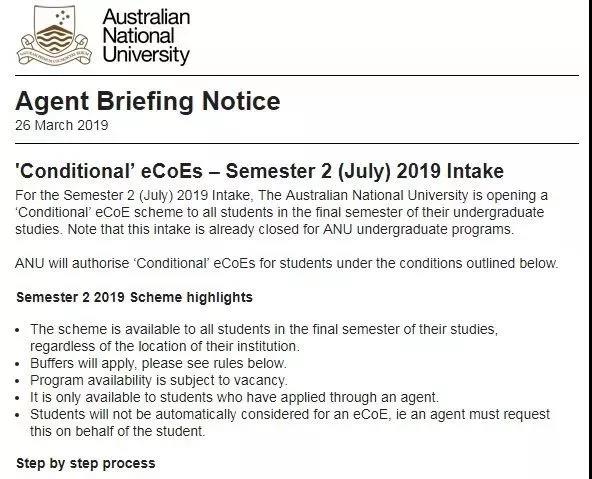Click the horizontal rule under the logo
This screenshot has width=592, height=479.
point(297,75)
